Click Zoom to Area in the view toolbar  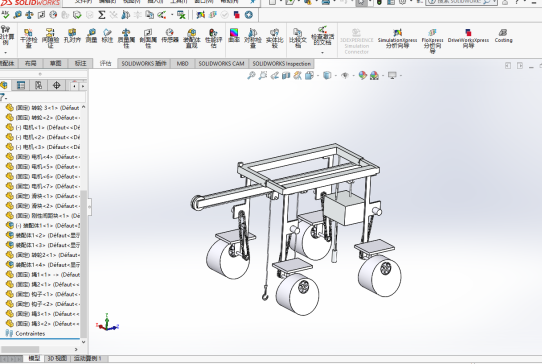coord(263,75)
